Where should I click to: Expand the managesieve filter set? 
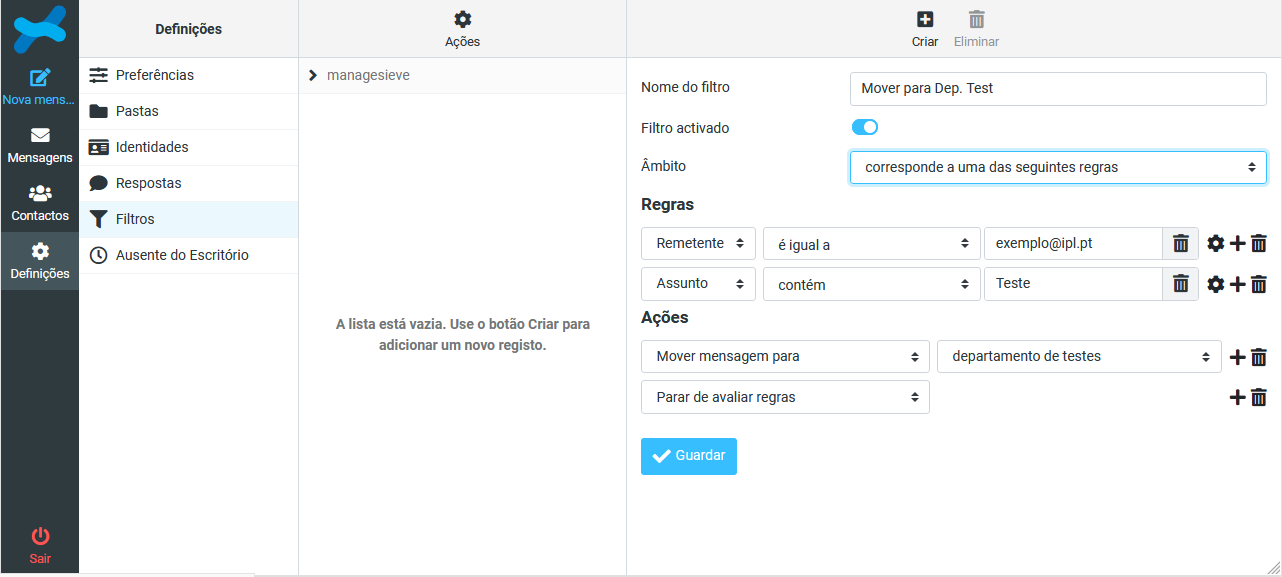(x=313, y=75)
